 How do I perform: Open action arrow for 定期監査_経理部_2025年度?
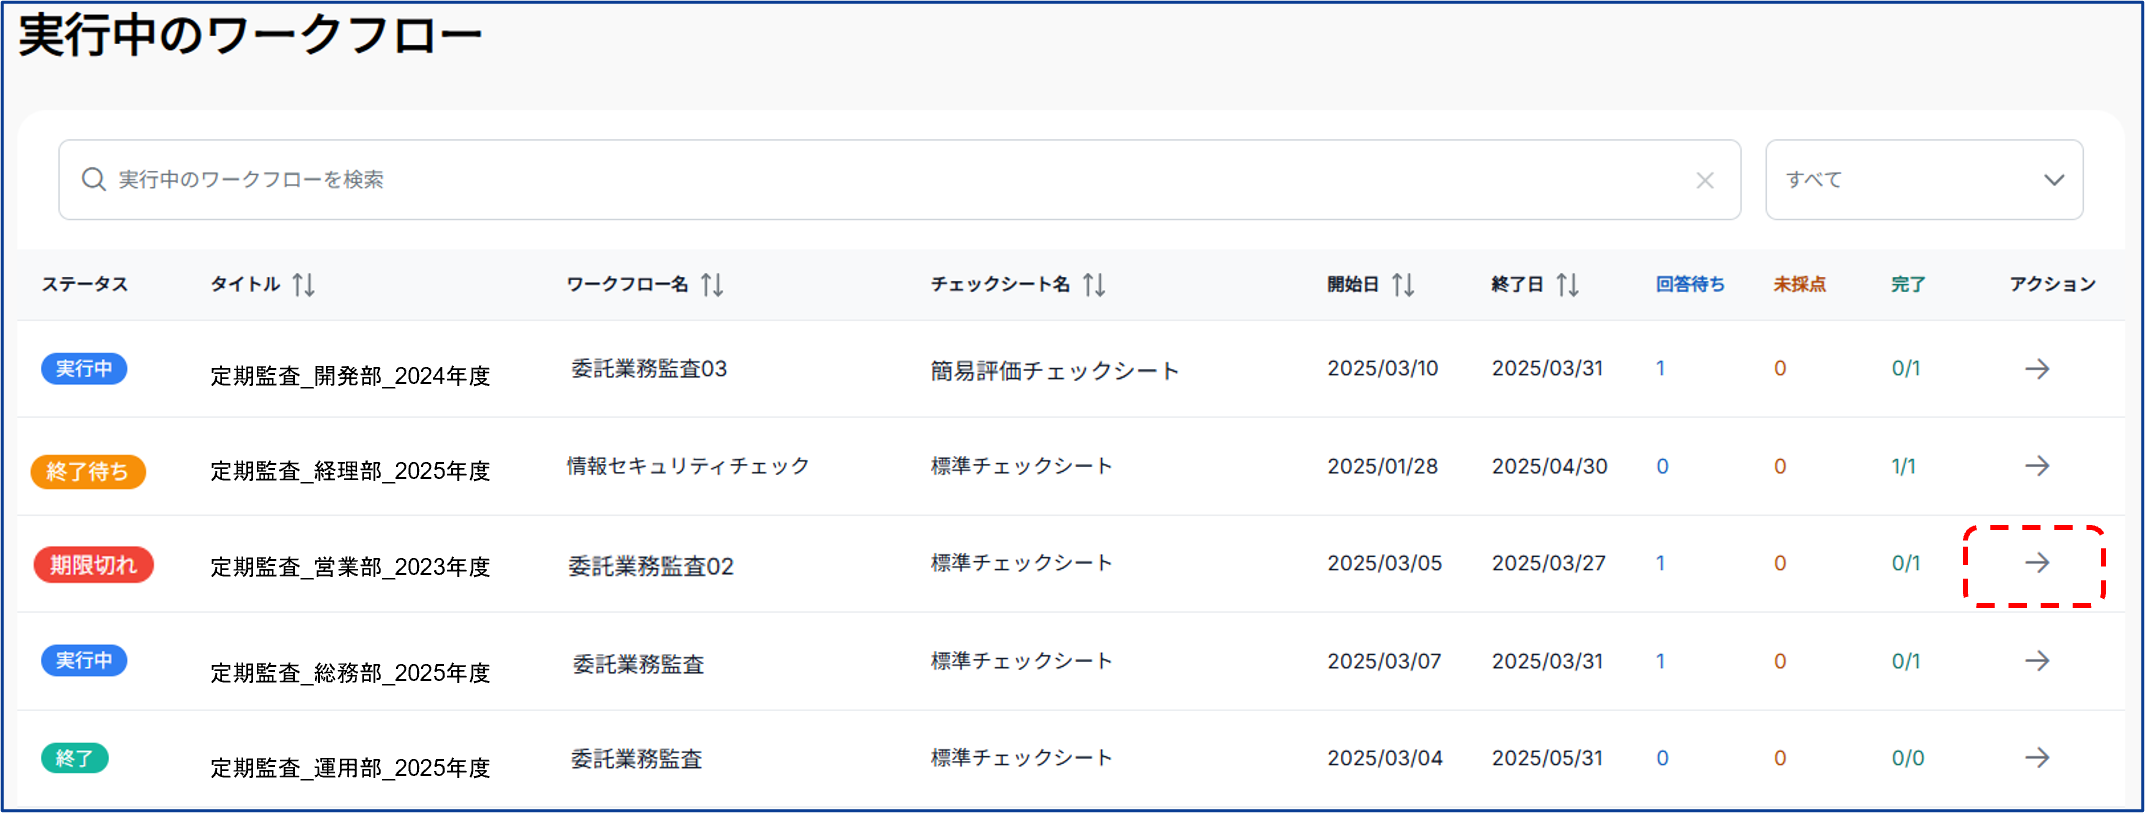[2037, 466]
